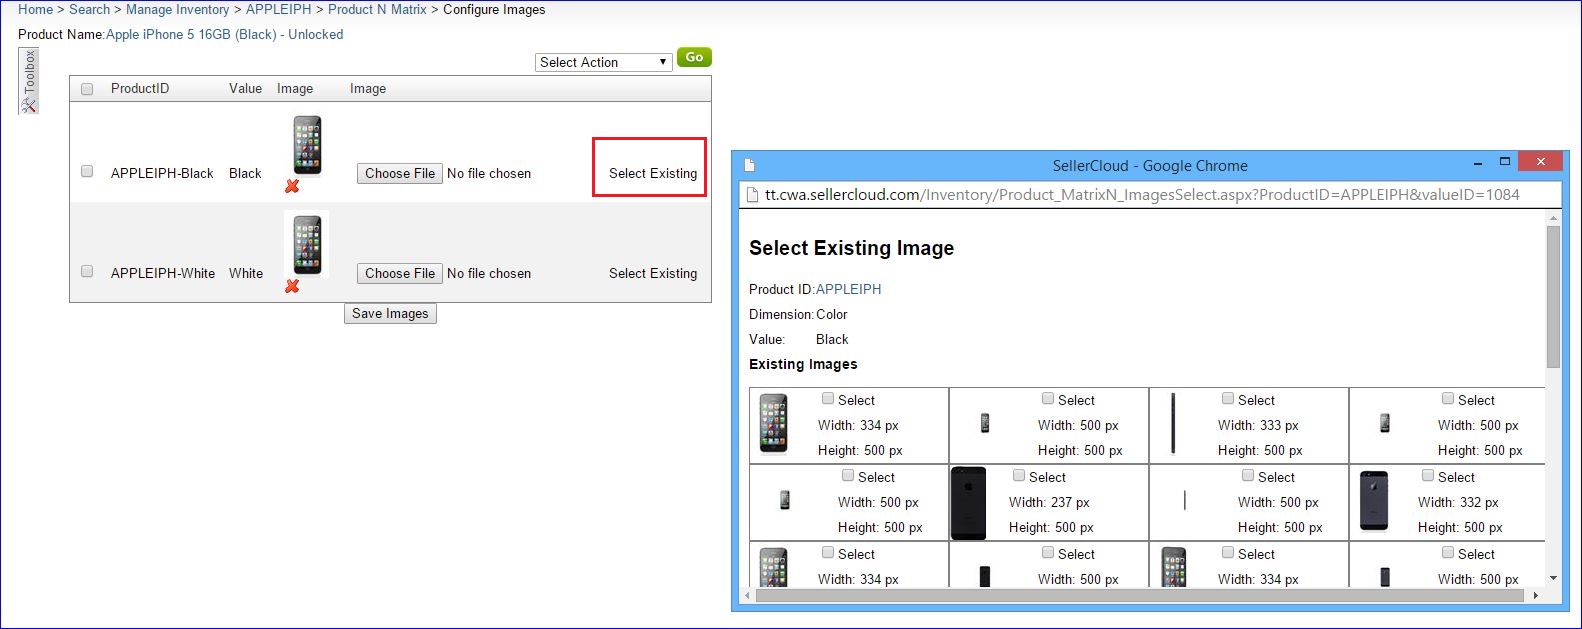Image resolution: width=1582 pixels, height=629 pixels.
Task: Delete image of APPLEIPH-White row
Action: pos(292,286)
